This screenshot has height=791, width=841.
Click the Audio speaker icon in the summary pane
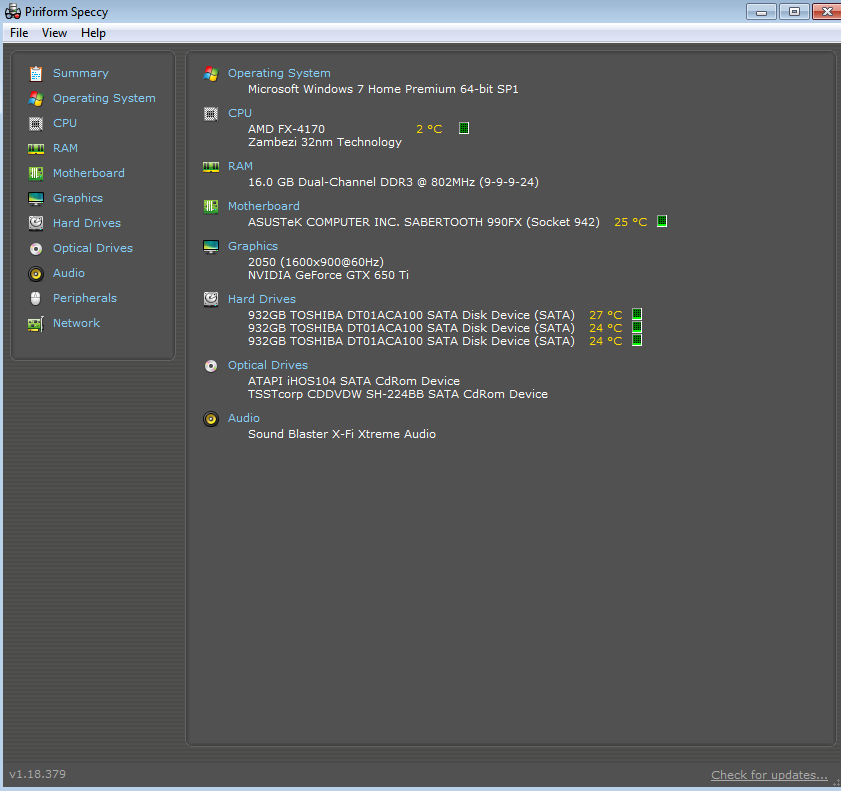click(211, 419)
